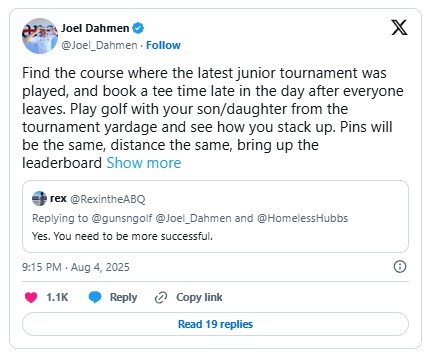Open the X logo icon
433x361 pixels.
point(399,27)
